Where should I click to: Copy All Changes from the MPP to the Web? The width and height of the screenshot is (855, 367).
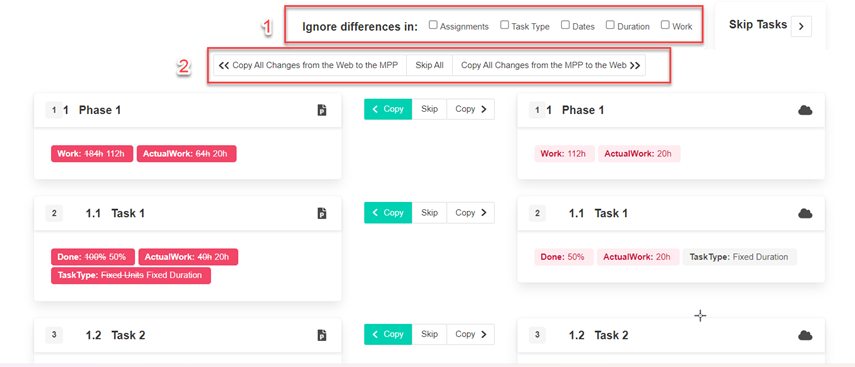tap(549, 65)
